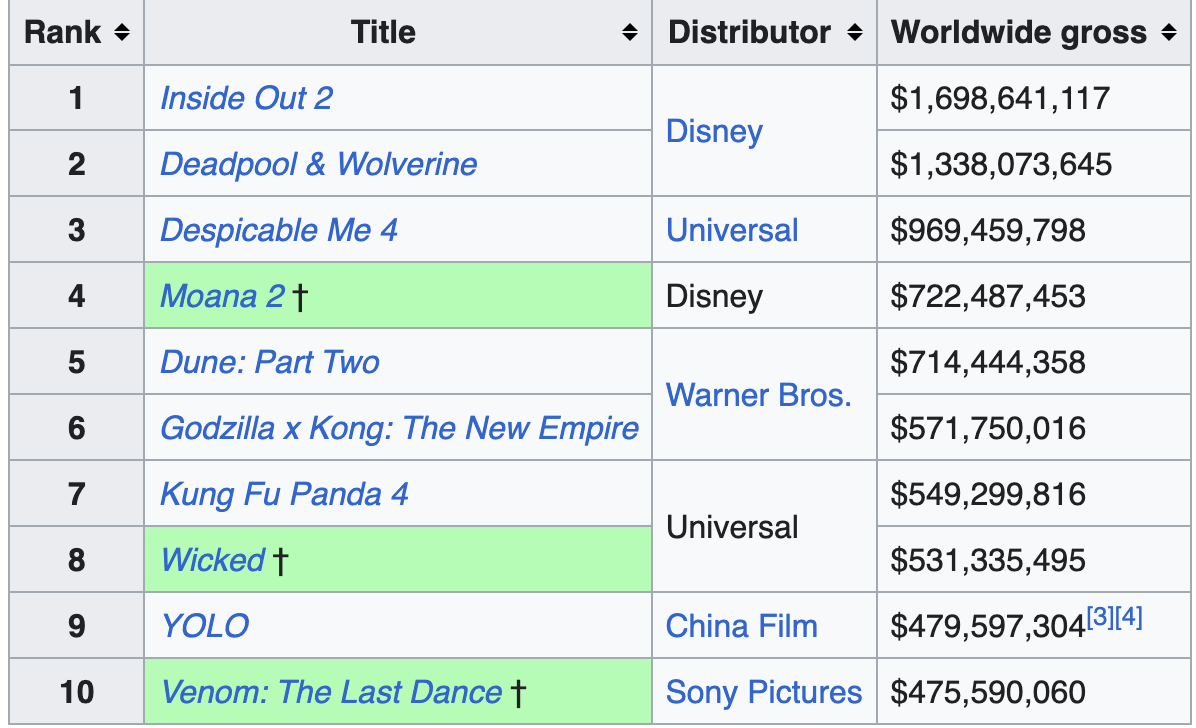1196x728 pixels.
Task: Open the Warner Bros. distributor link
Action: 758,395
